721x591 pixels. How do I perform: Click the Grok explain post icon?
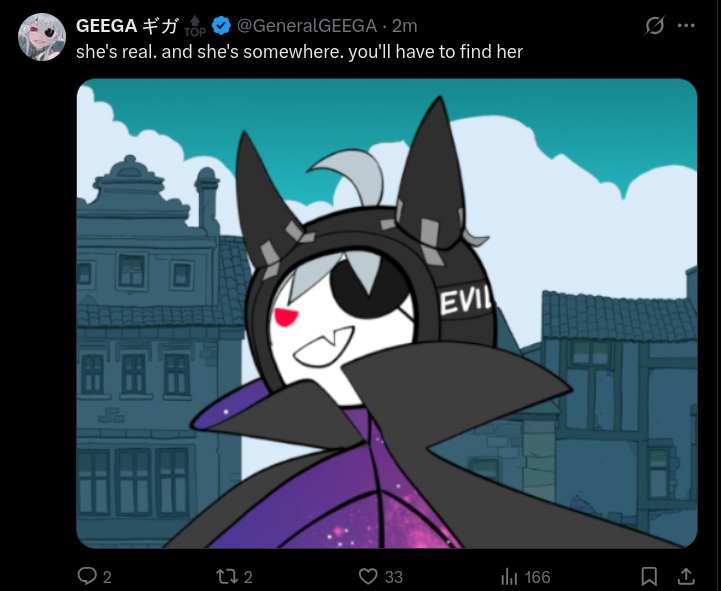pyautogui.click(x=654, y=26)
